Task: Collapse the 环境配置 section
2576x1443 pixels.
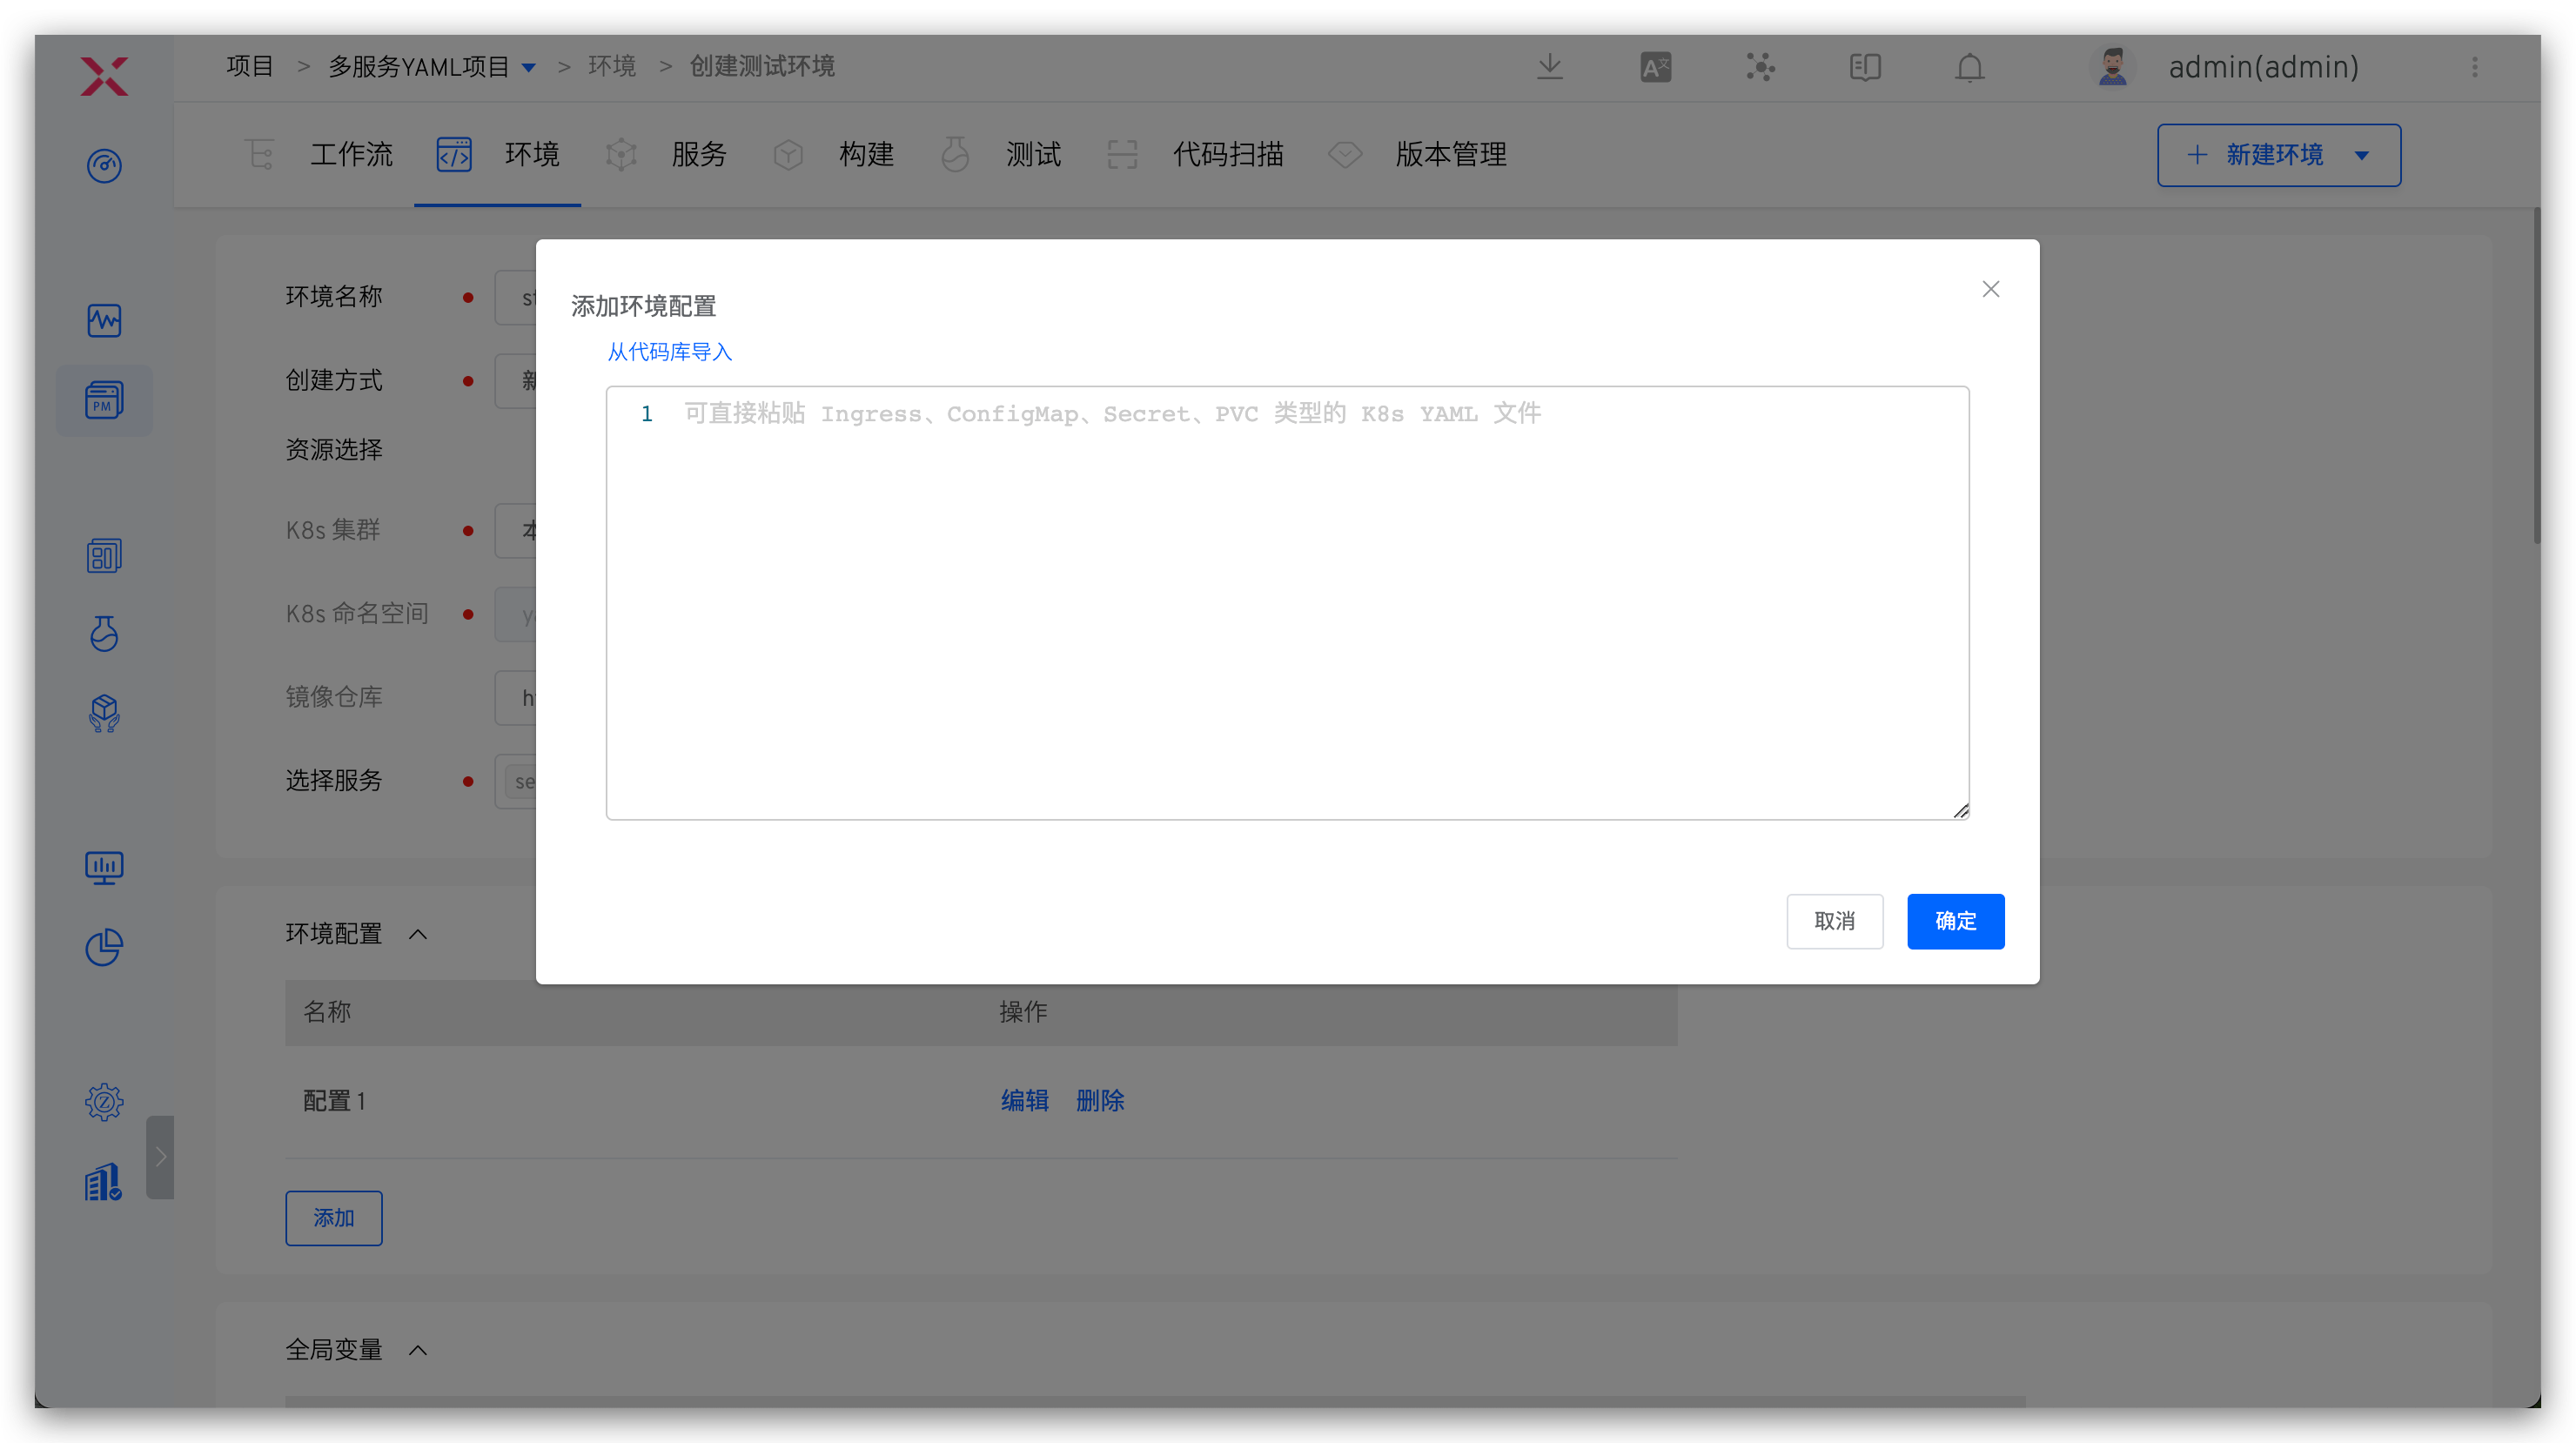Action: pos(418,933)
